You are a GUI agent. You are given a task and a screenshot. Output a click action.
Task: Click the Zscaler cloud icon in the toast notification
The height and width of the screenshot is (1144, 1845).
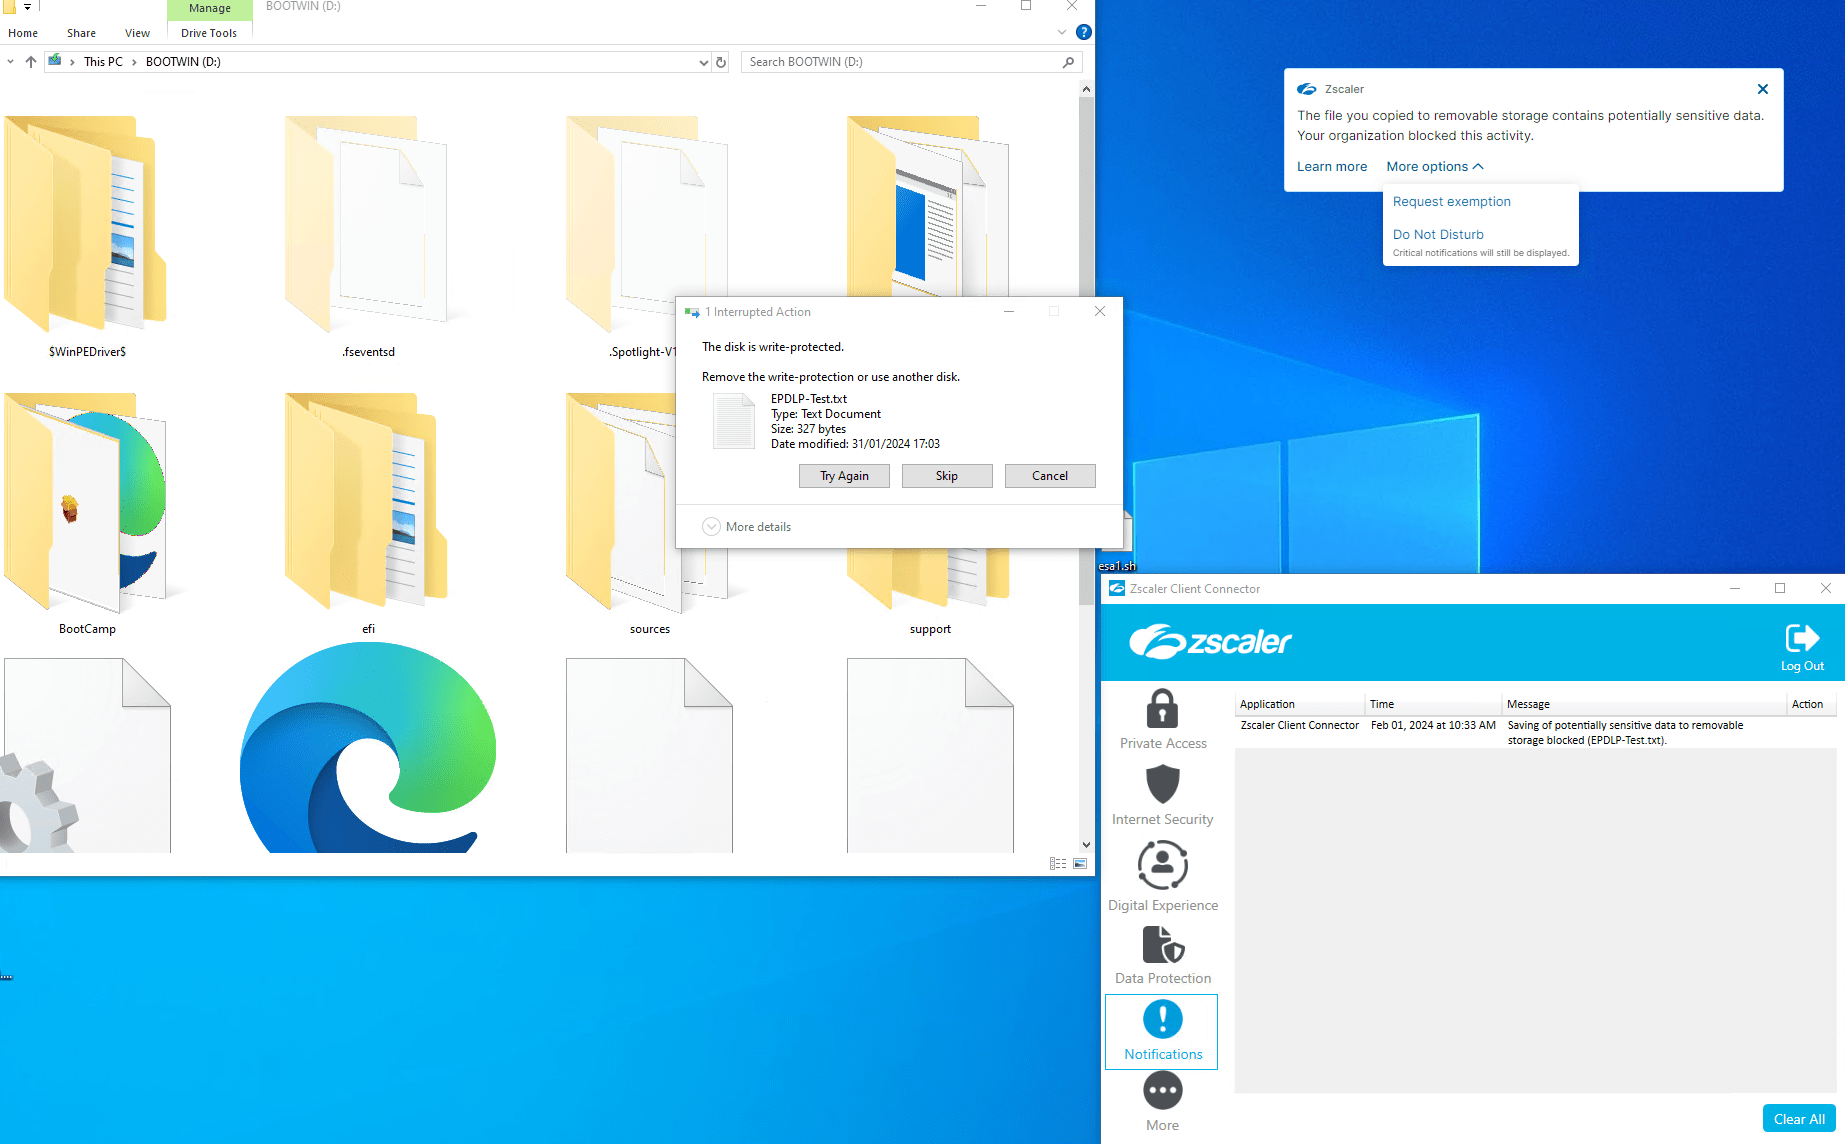pyautogui.click(x=1307, y=89)
